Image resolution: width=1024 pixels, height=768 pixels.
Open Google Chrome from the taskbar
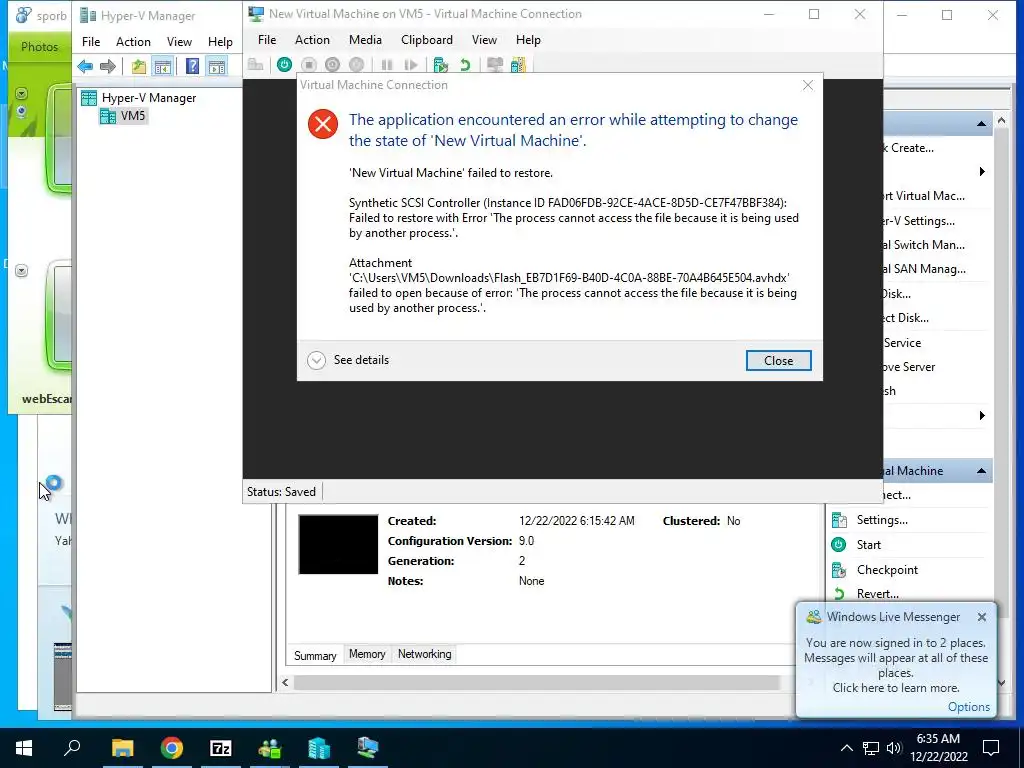[x=172, y=748]
